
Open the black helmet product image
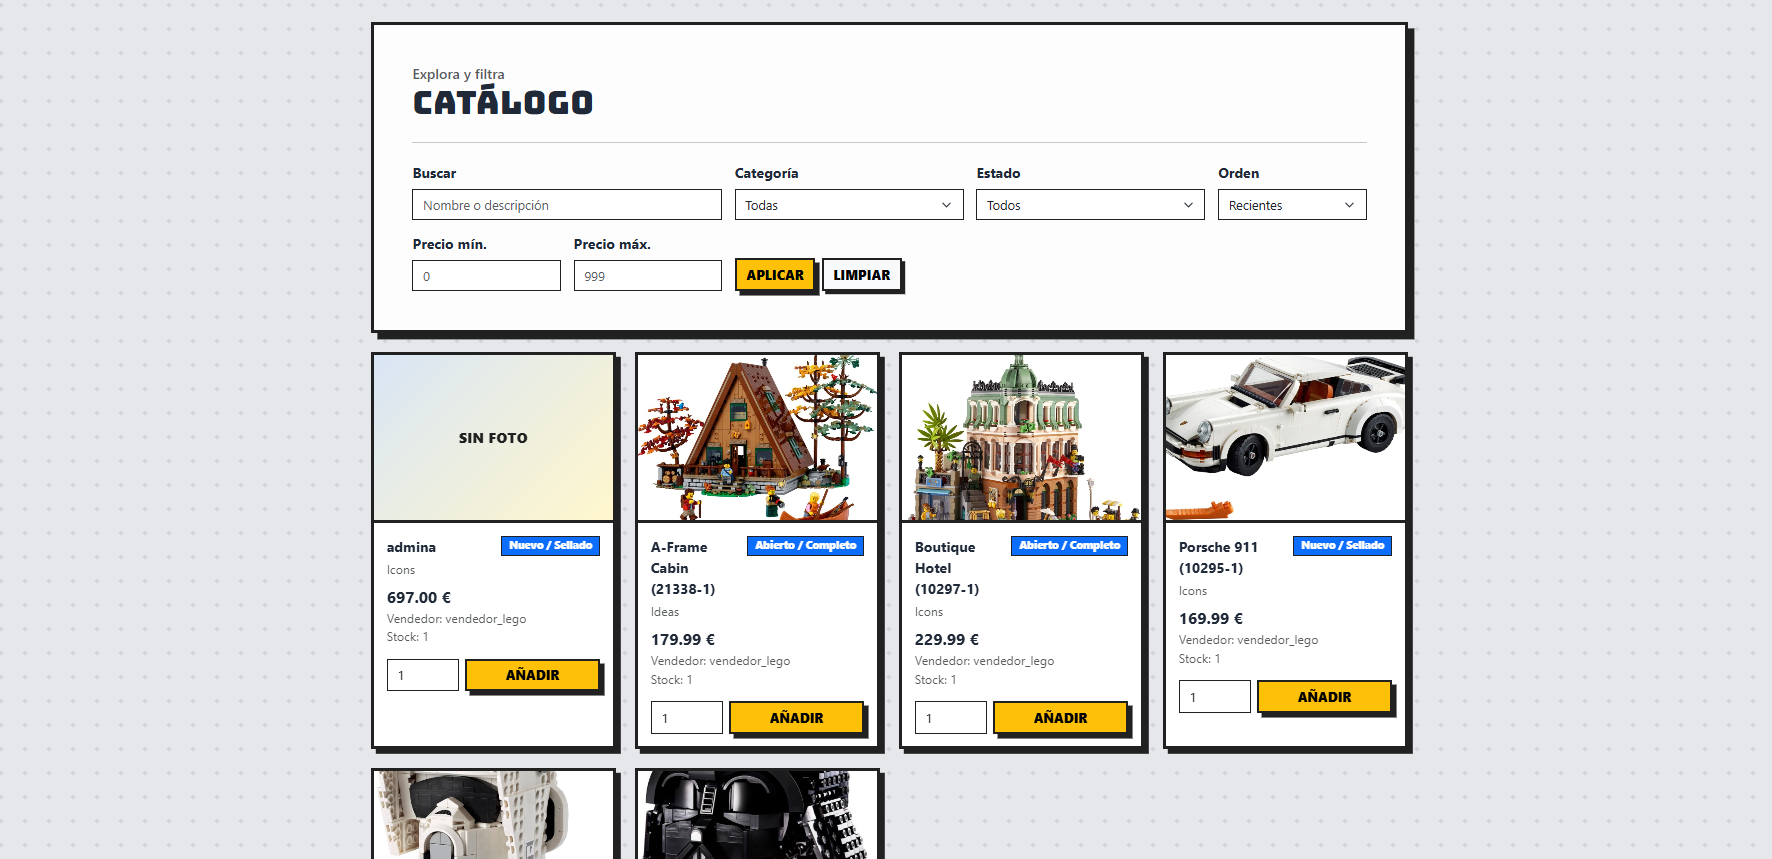click(757, 815)
